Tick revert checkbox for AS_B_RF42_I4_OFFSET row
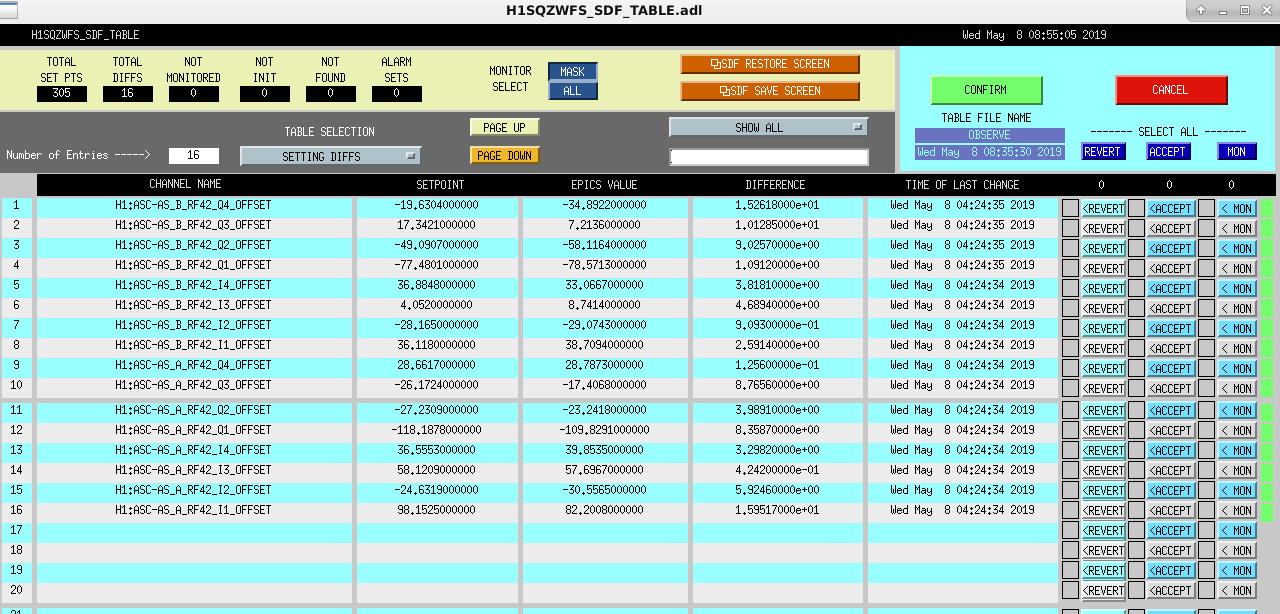The width and height of the screenshot is (1280, 614). coord(1070,288)
